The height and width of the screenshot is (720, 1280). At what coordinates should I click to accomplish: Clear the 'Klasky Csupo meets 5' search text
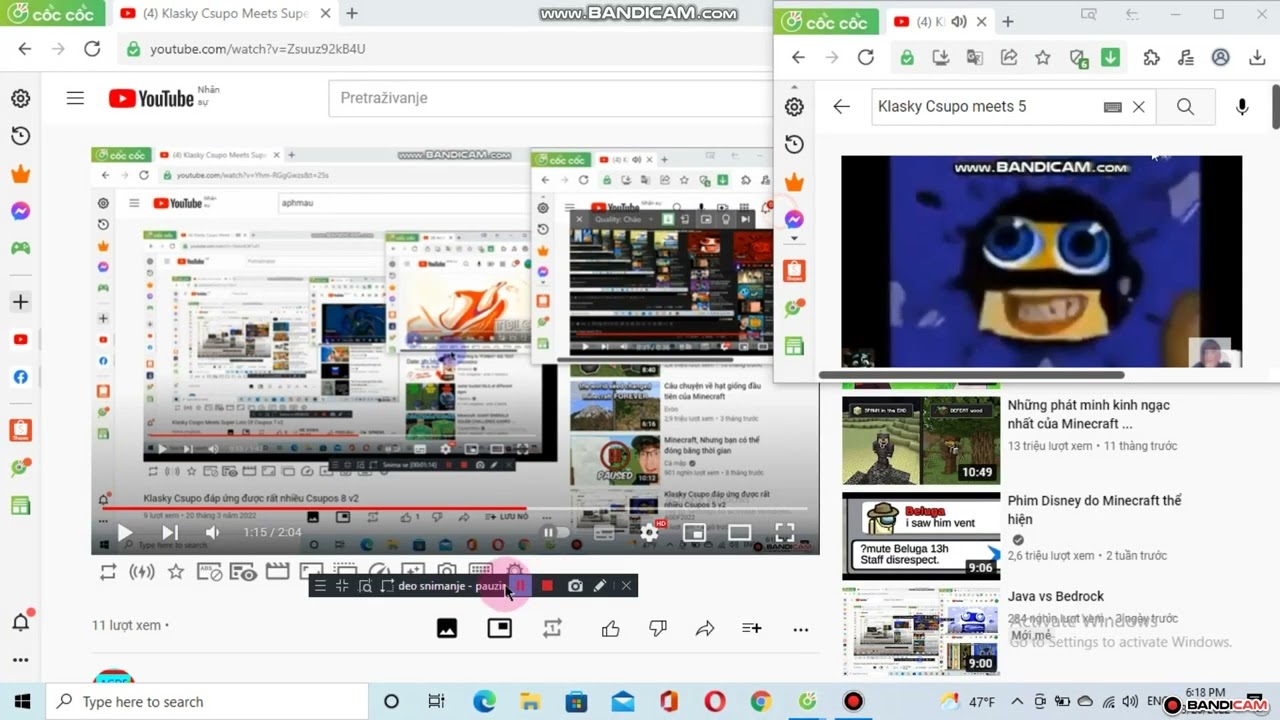pyautogui.click(x=1138, y=107)
